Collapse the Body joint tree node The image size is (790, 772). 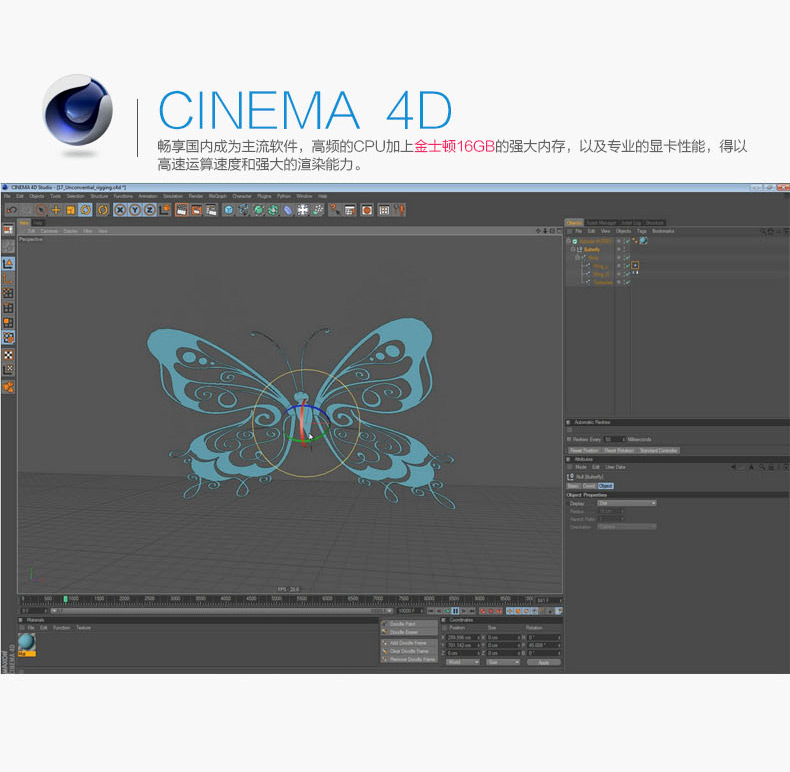577,258
